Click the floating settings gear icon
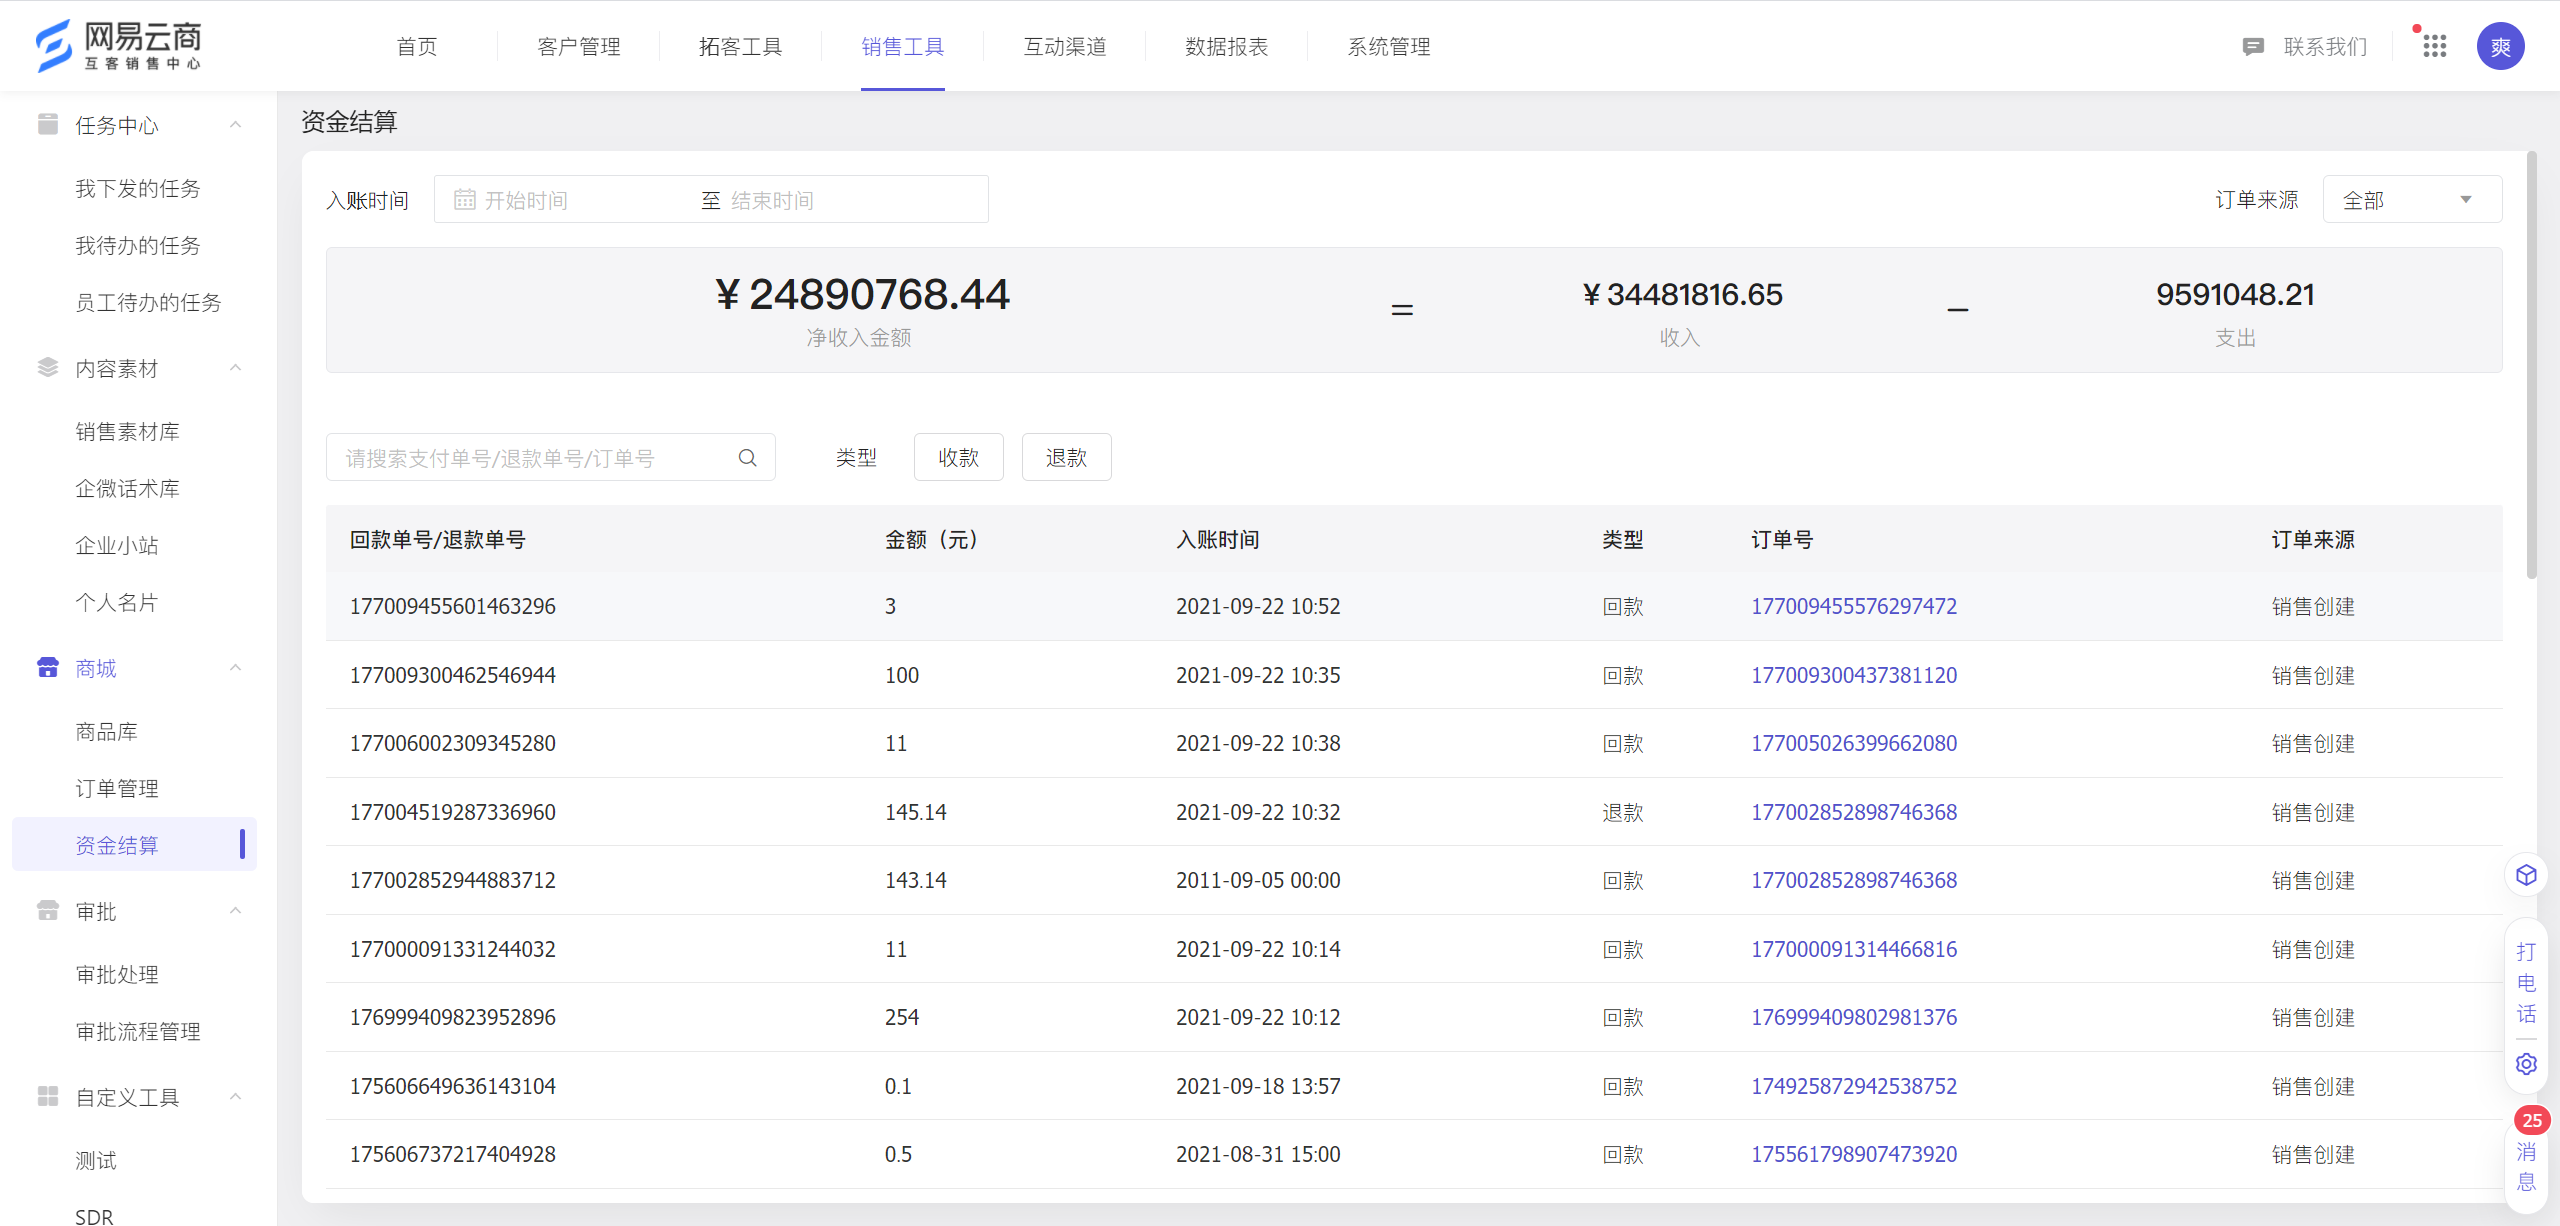The height and width of the screenshot is (1226, 2560). (x=2526, y=1064)
